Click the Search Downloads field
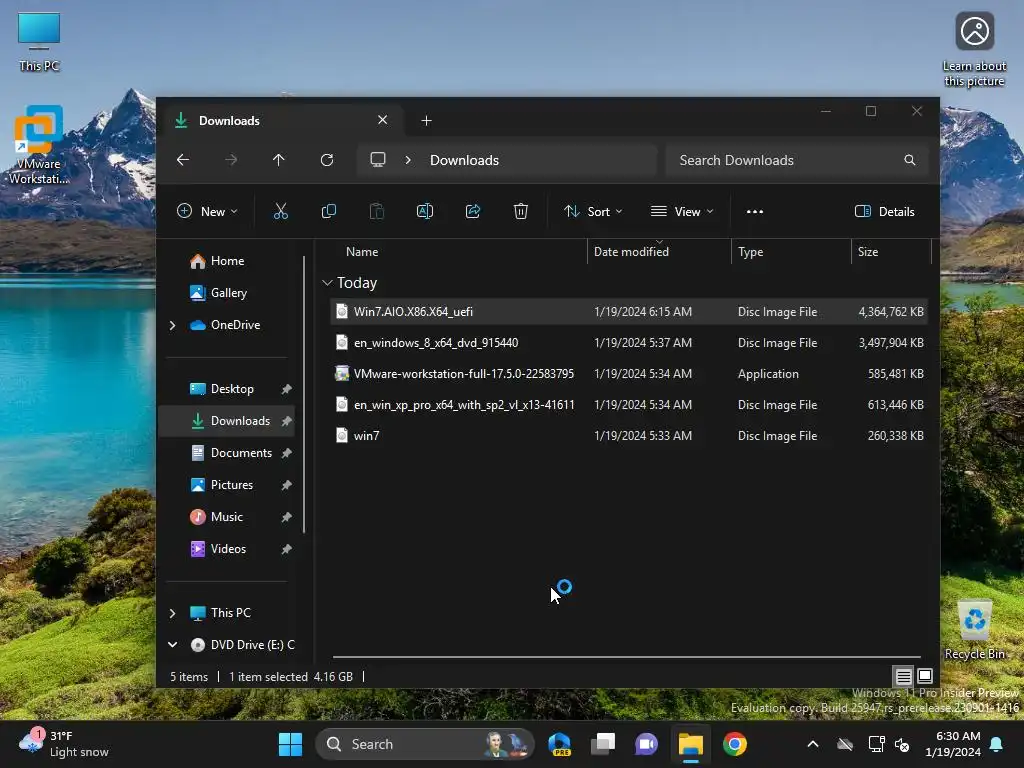1024x768 pixels. (797, 160)
